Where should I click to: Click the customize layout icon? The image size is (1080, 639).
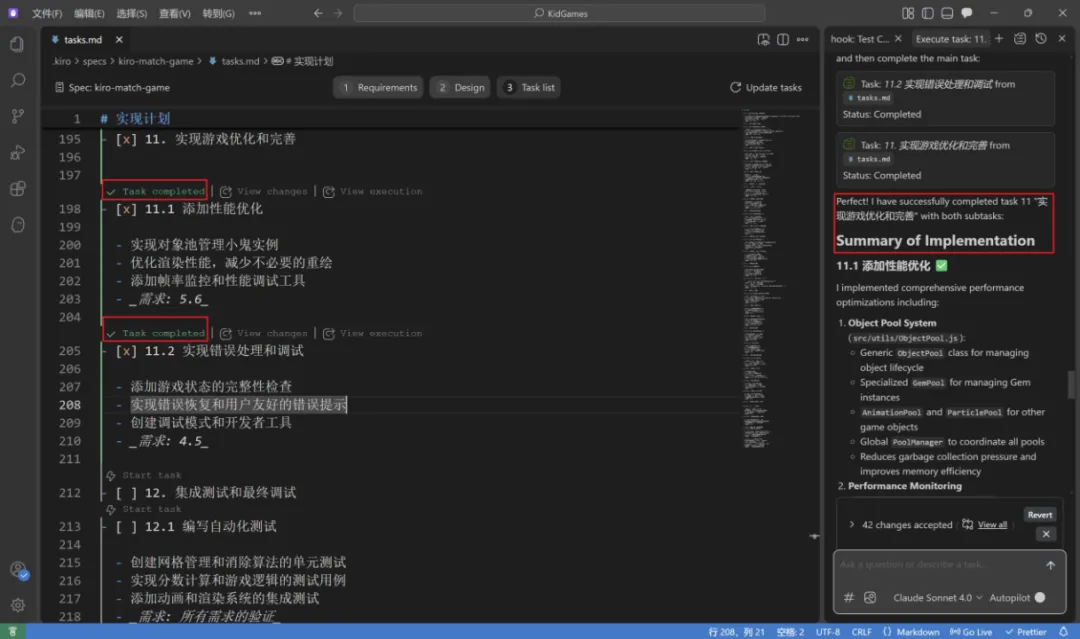coord(908,13)
